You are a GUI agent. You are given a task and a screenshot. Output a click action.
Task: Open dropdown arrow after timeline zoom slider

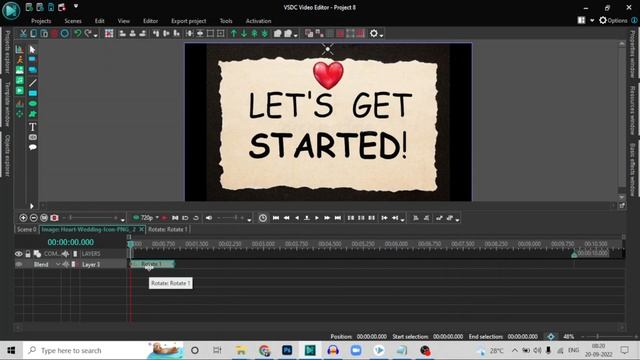[123, 220]
